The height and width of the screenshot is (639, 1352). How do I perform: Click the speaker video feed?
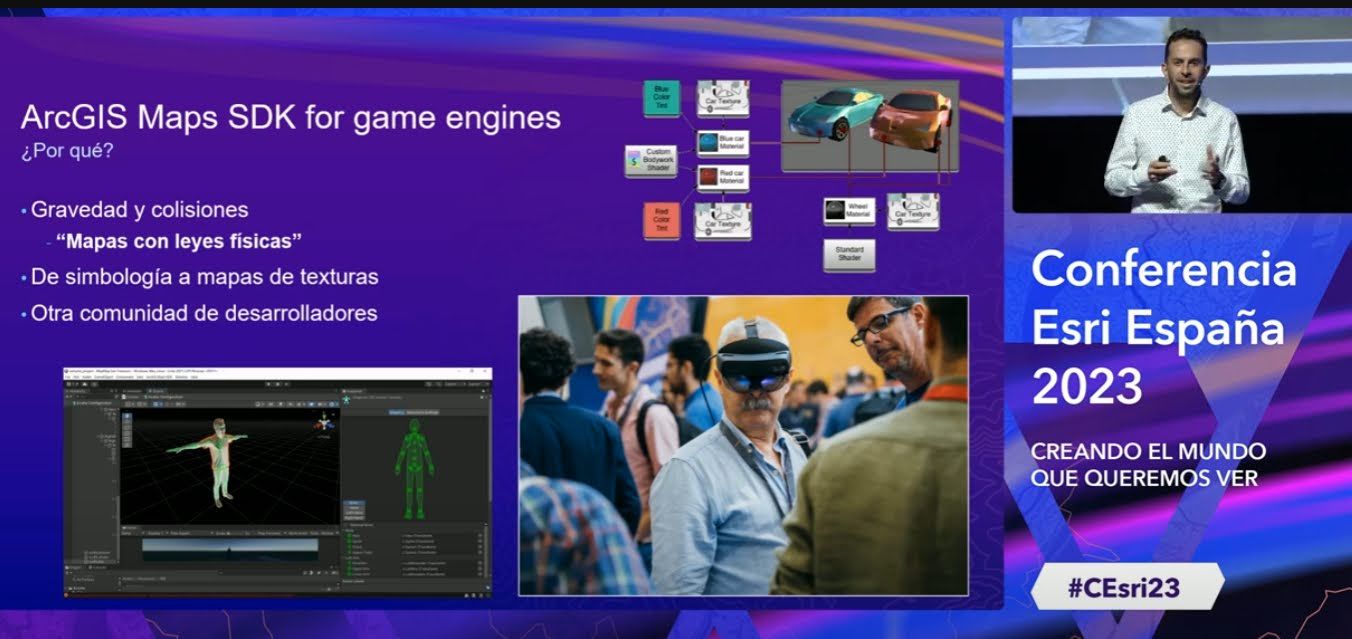1180,114
